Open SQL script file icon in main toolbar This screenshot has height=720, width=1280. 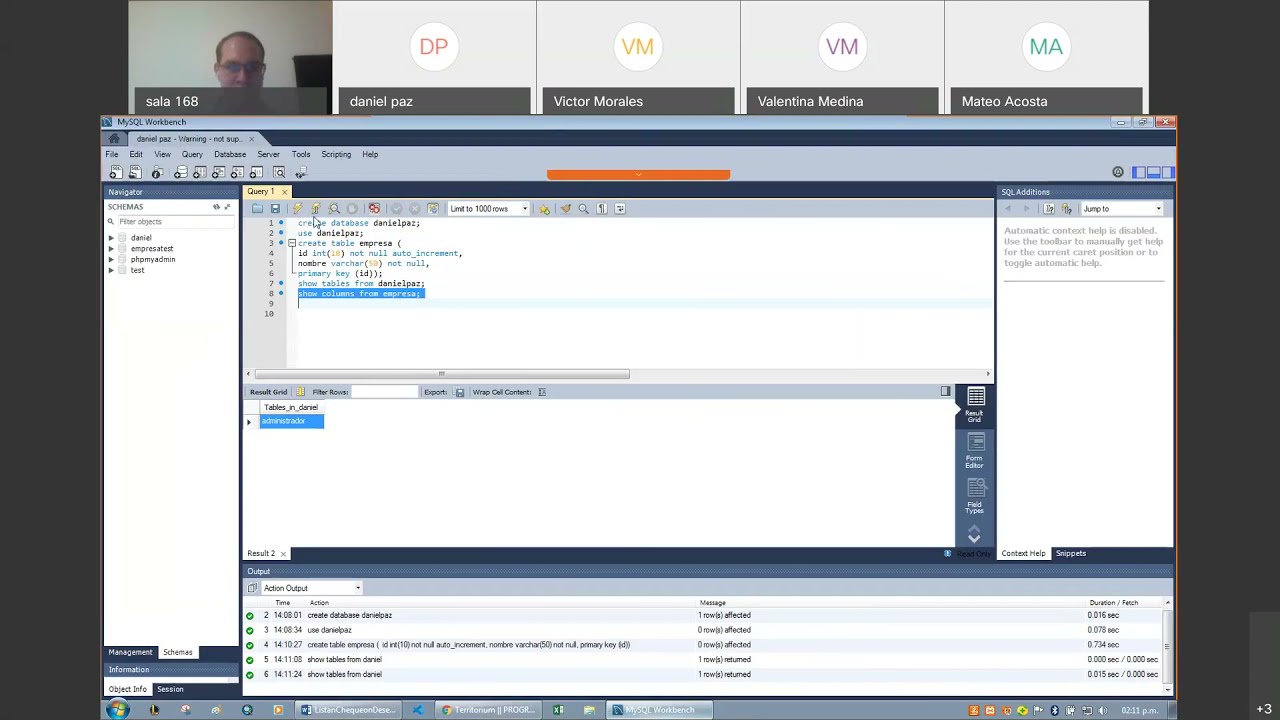(135, 173)
